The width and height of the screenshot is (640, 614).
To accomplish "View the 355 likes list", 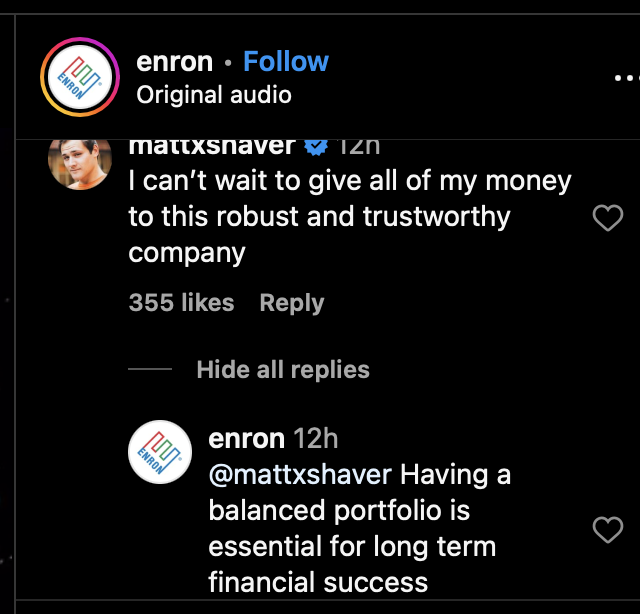I will (181, 303).
